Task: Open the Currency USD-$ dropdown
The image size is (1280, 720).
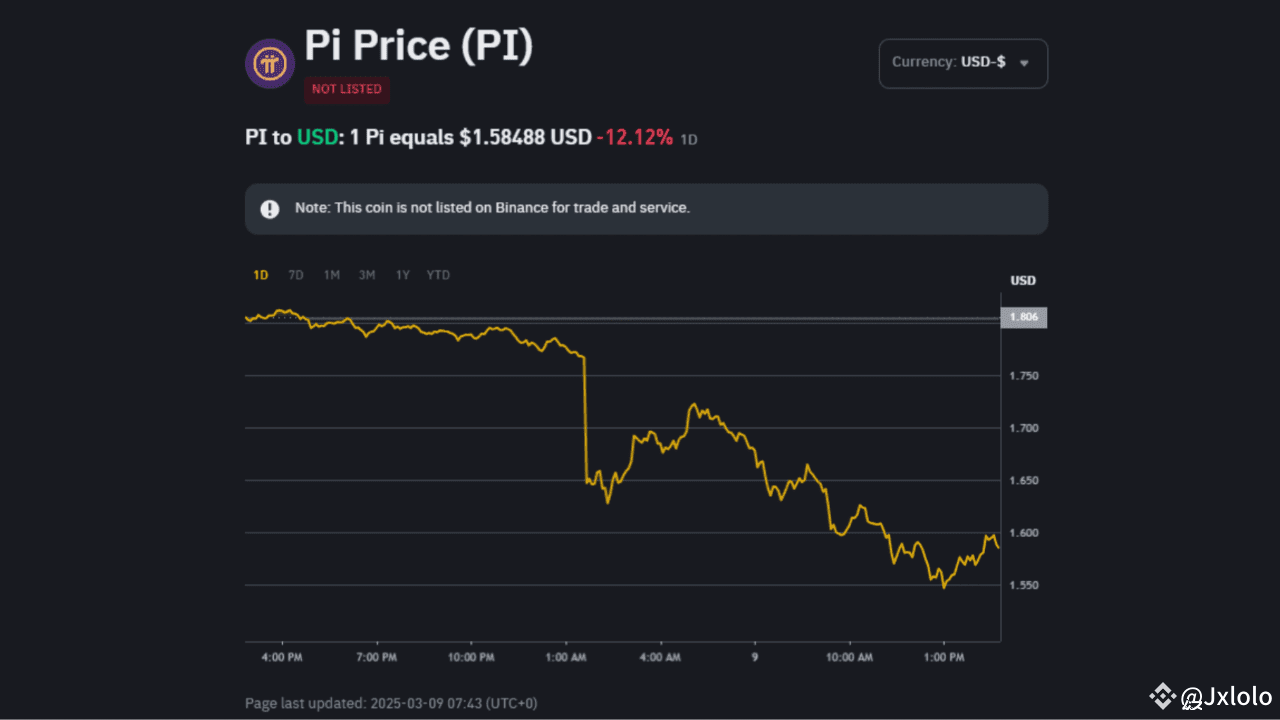Action: 962,63
